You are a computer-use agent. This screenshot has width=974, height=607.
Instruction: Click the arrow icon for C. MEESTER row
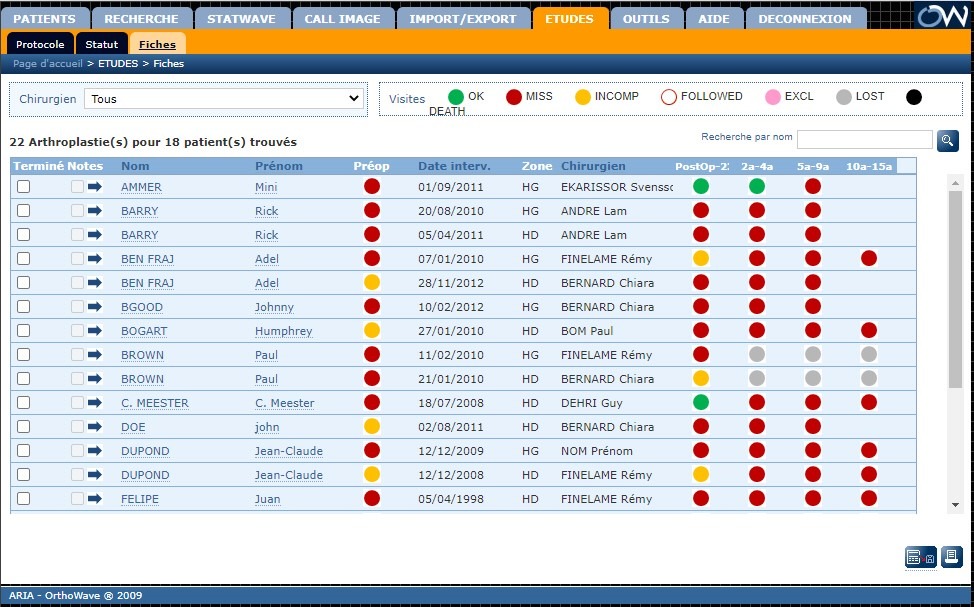click(94, 403)
